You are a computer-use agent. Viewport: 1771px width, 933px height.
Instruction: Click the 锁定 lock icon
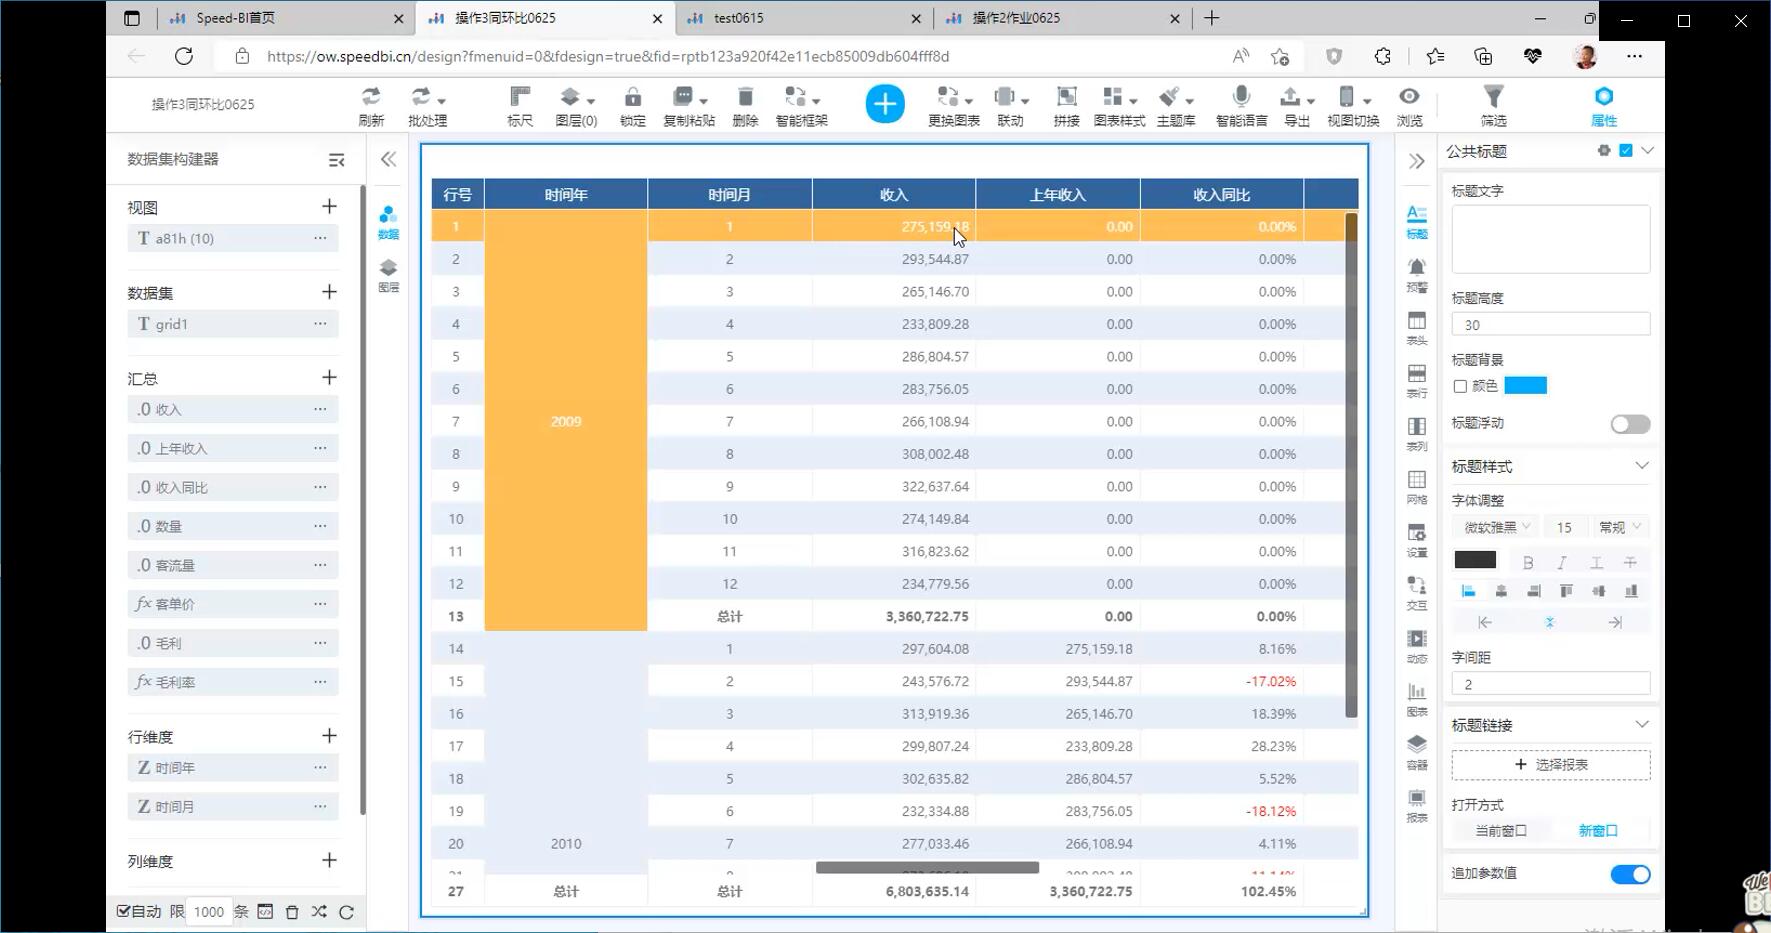tap(632, 98)
